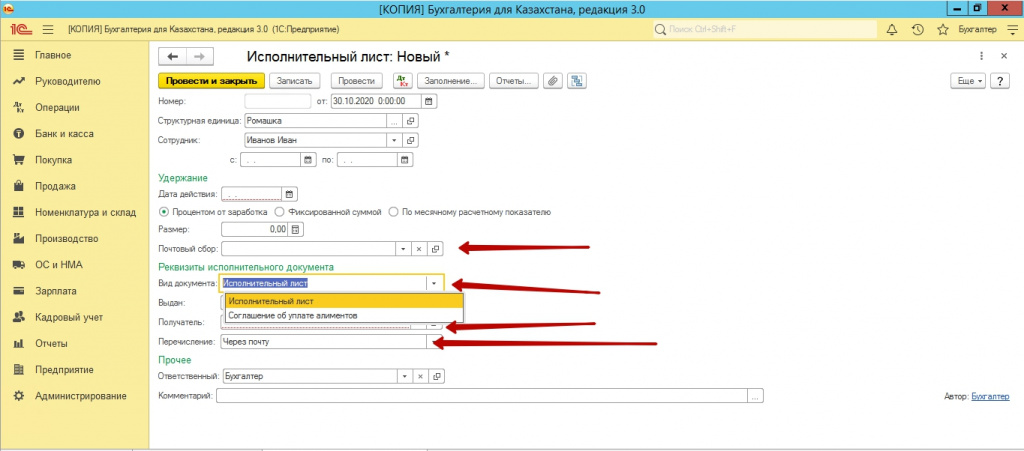Open Банк и касса section

pyautogui.click(x=64, y=133)
